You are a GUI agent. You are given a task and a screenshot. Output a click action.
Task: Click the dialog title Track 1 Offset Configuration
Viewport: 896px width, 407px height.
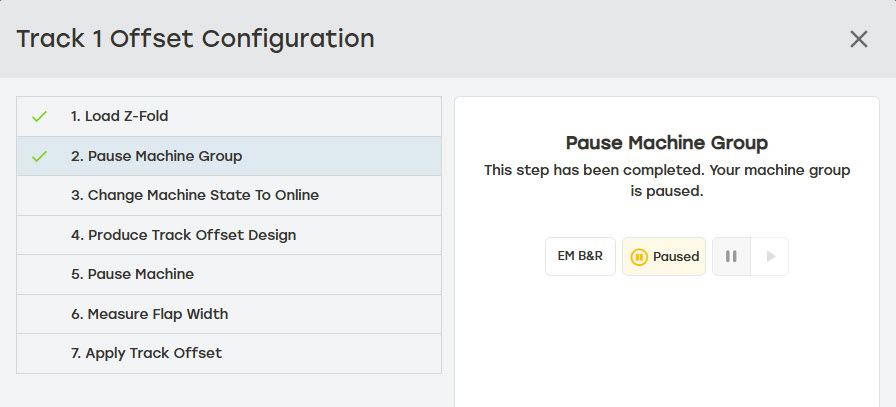click(x=196, y=39)
